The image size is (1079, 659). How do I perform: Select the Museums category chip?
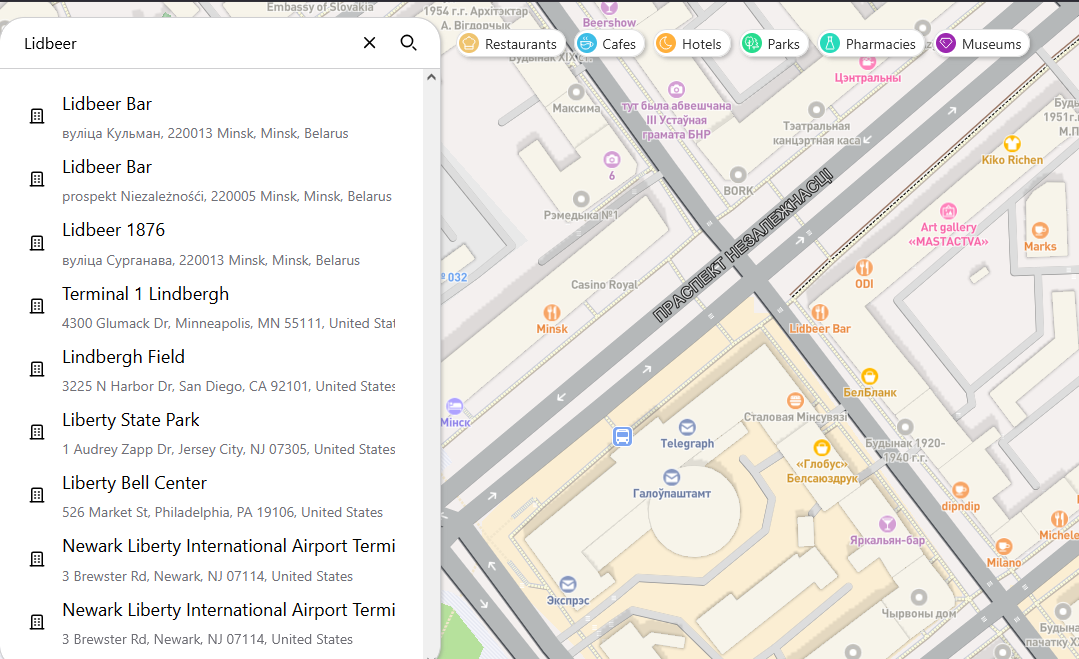pos(980,44)
